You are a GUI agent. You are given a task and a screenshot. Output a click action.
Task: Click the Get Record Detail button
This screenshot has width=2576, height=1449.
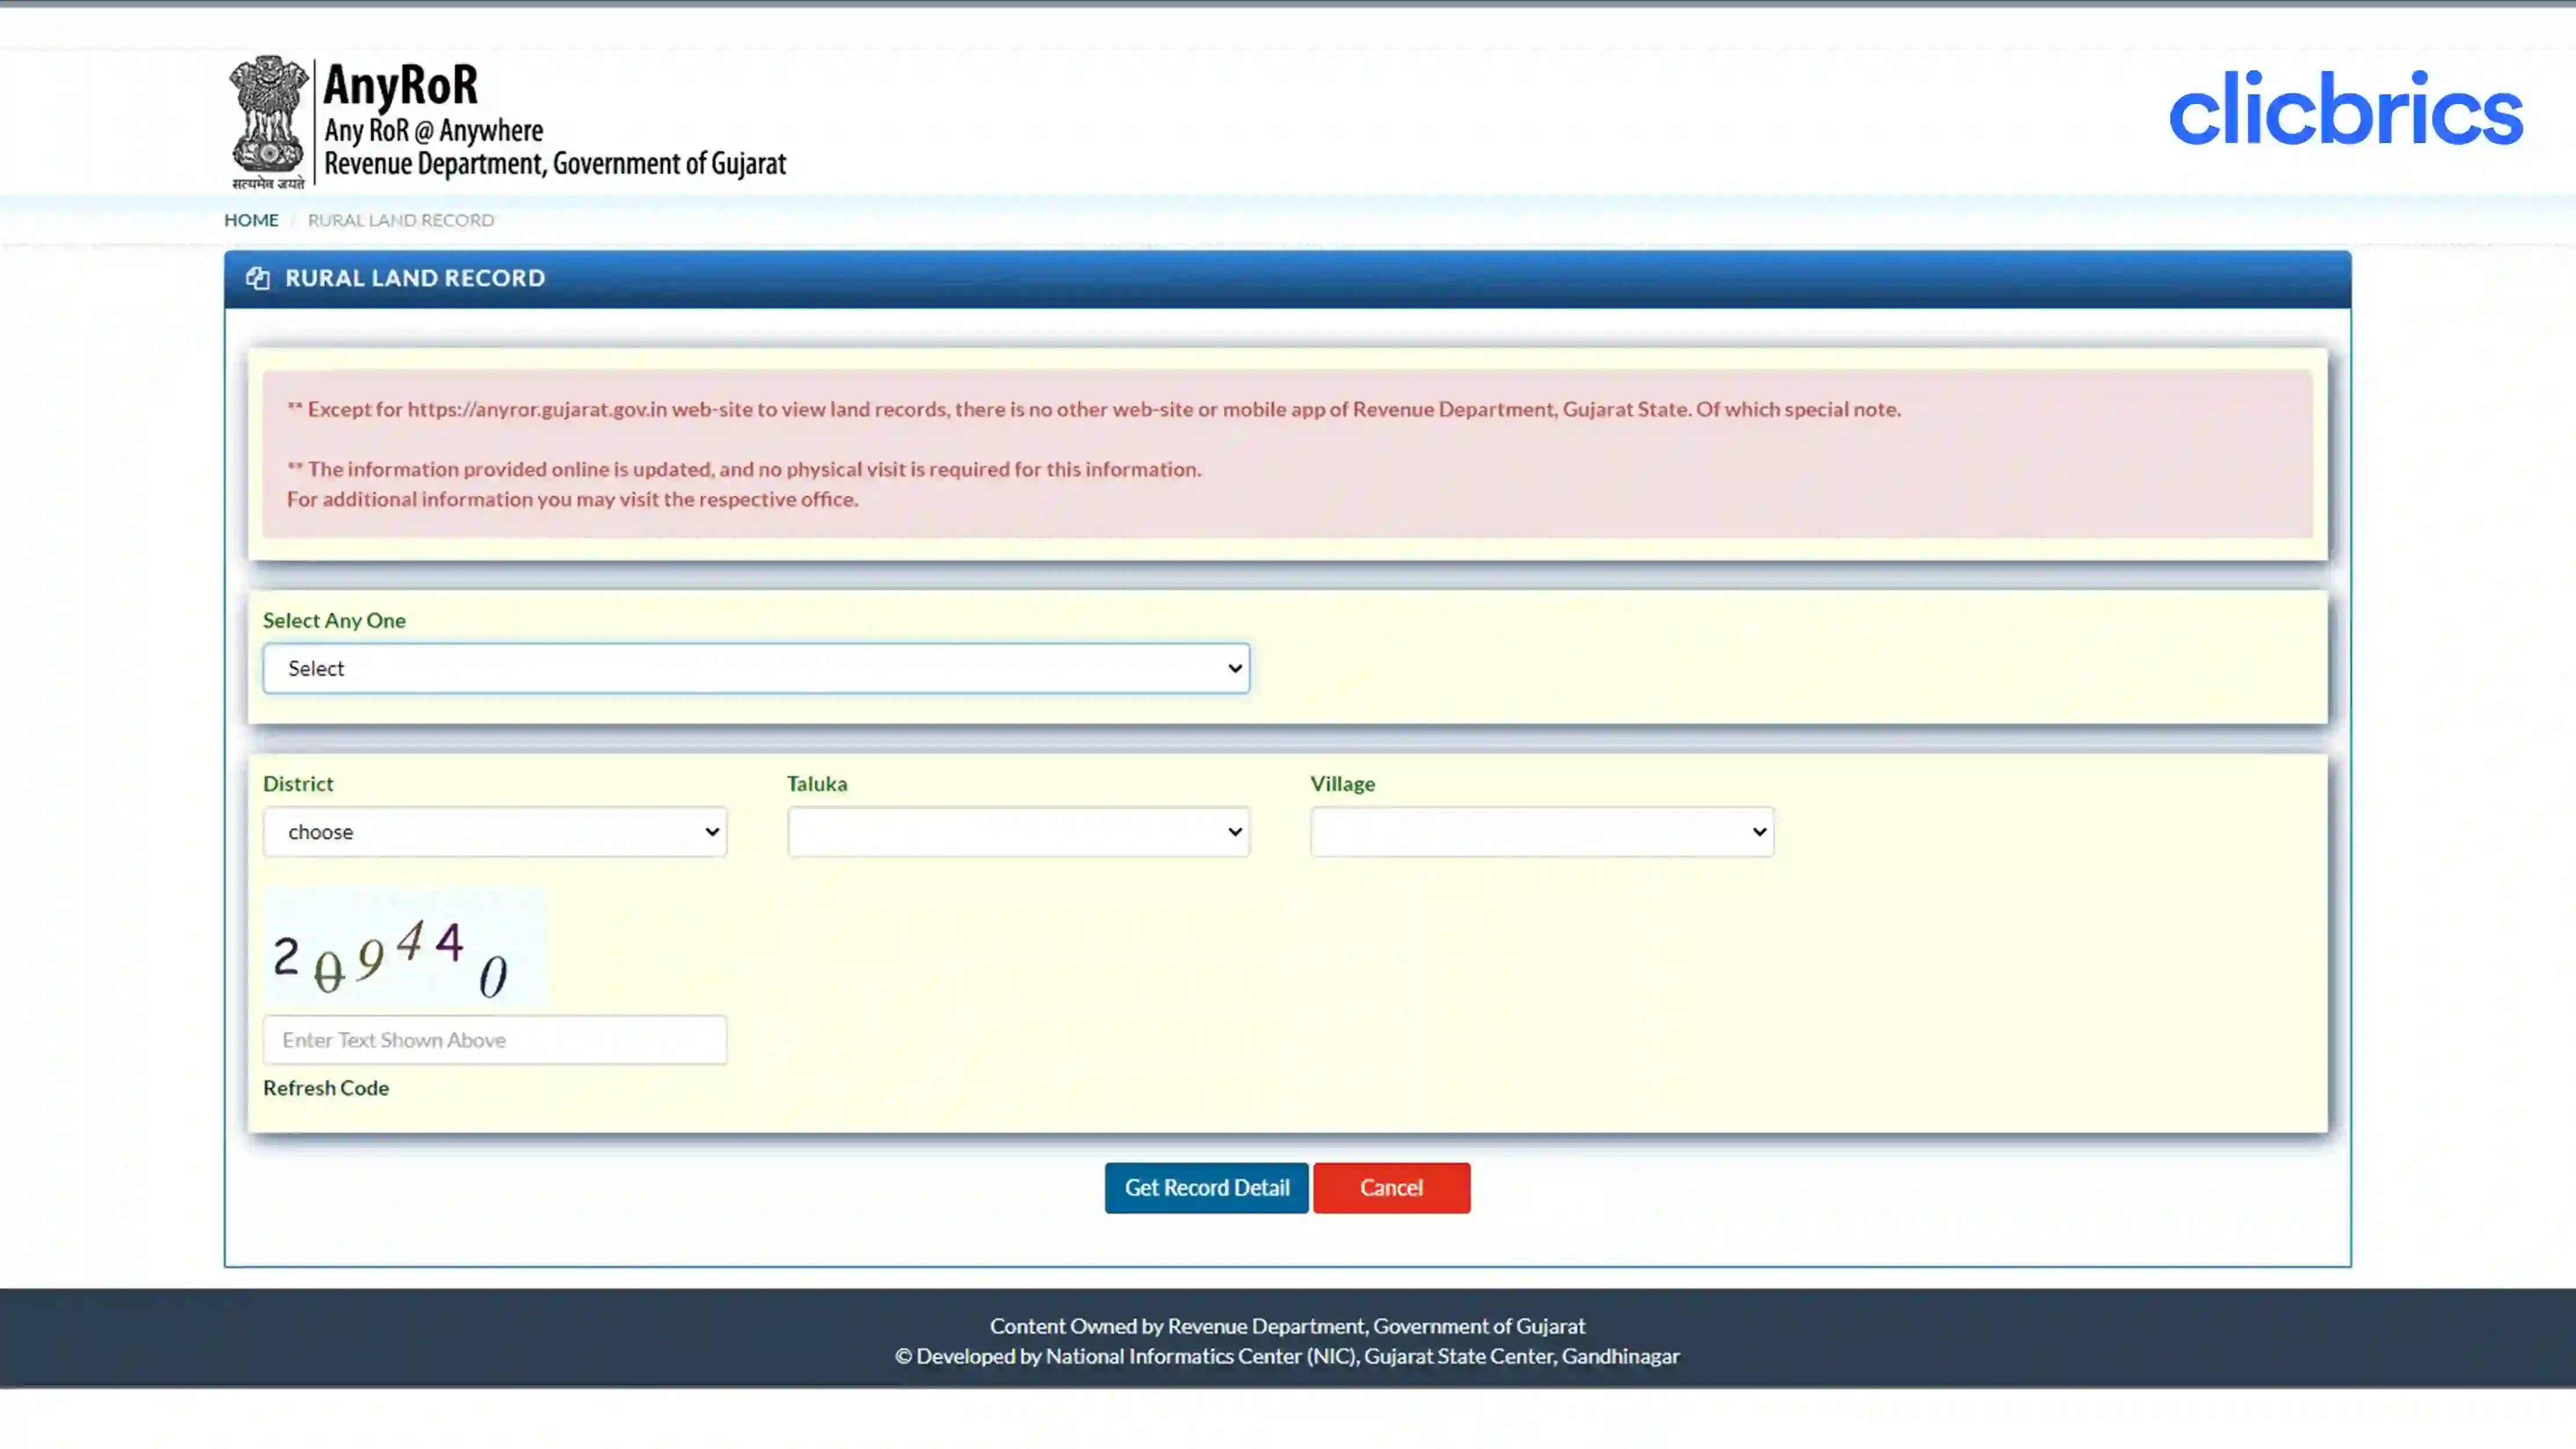[1206, 1188]
